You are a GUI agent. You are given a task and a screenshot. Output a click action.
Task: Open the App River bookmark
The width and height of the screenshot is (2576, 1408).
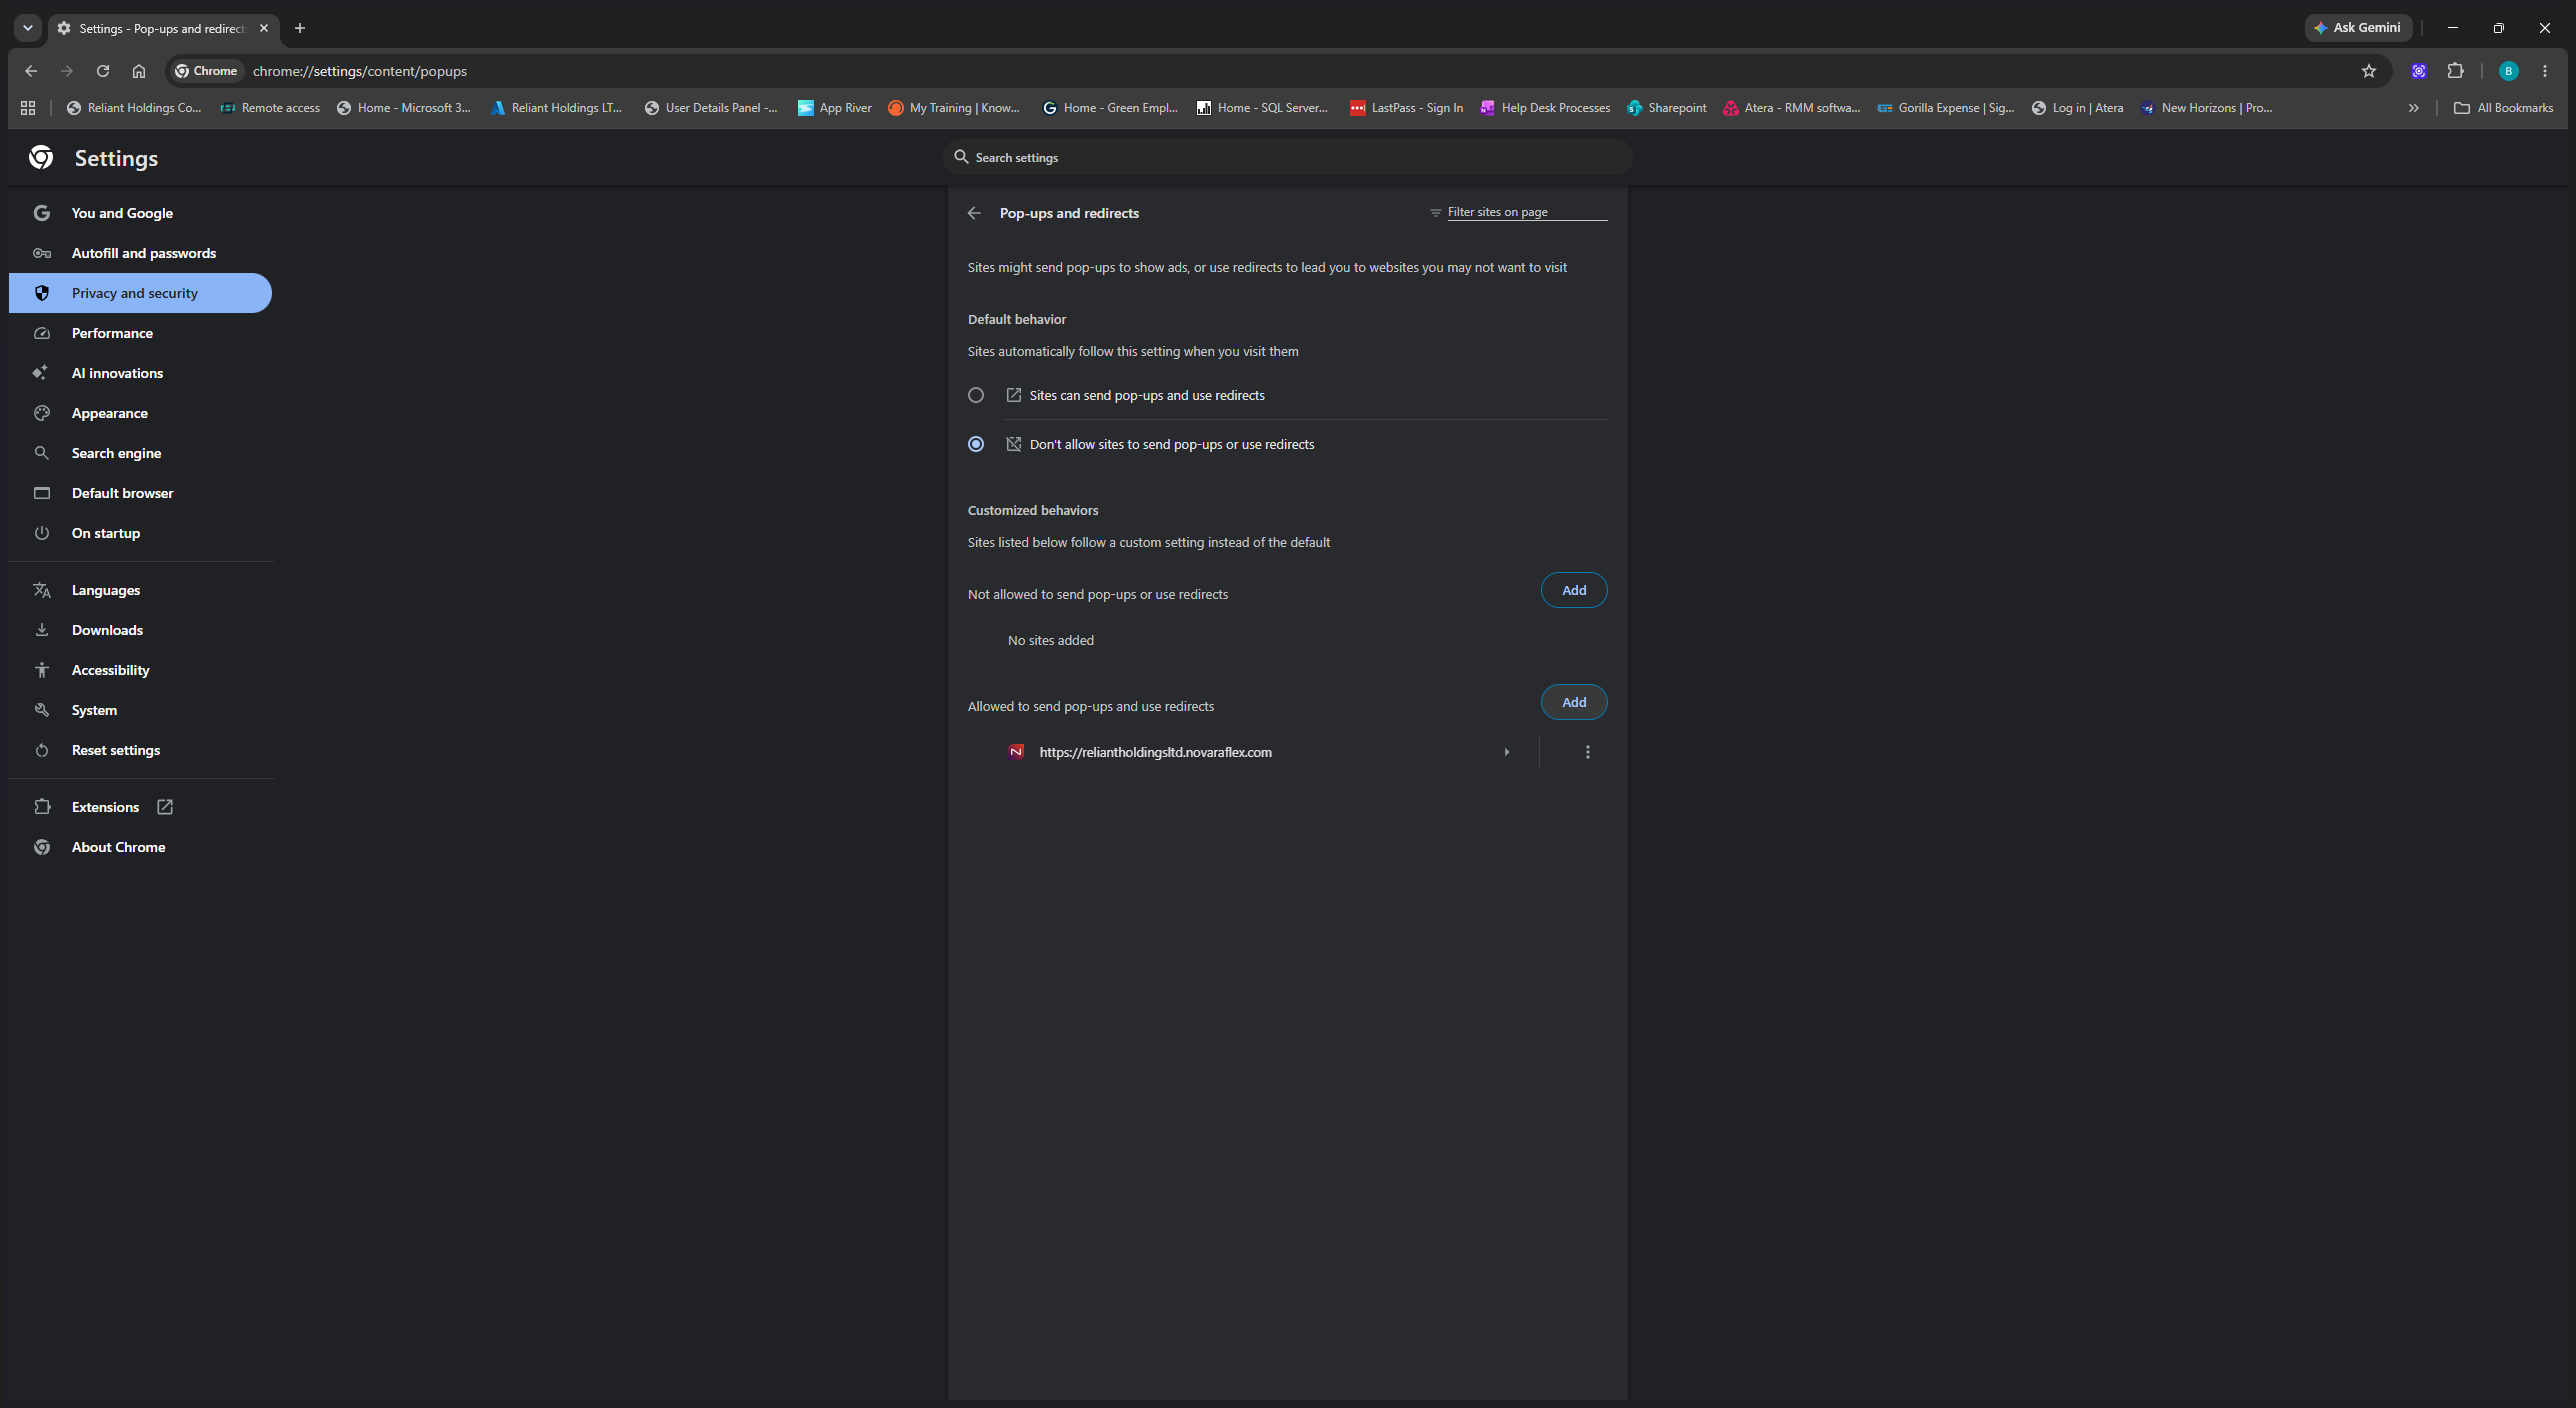(x=834, y=108)
